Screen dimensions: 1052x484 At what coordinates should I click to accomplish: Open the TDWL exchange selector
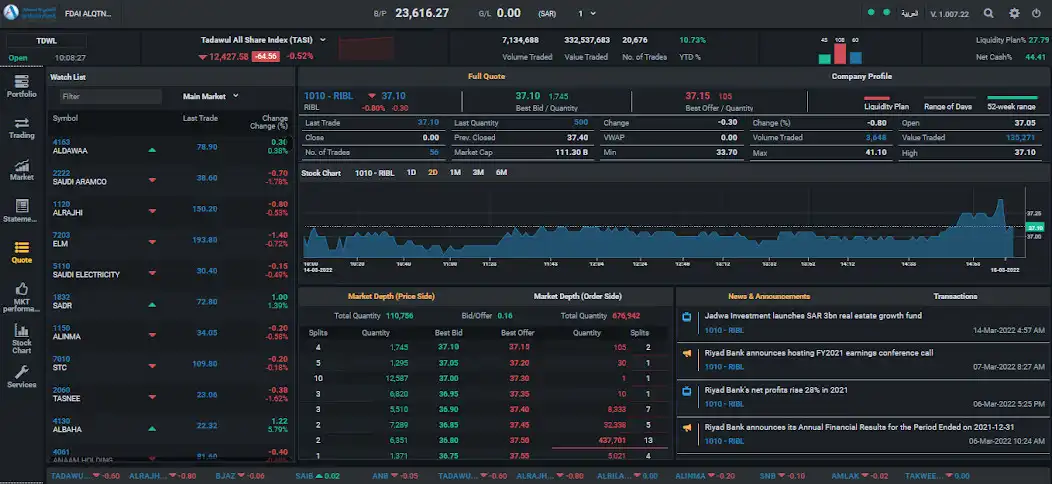pyautogui.click(x=46, y=40)
